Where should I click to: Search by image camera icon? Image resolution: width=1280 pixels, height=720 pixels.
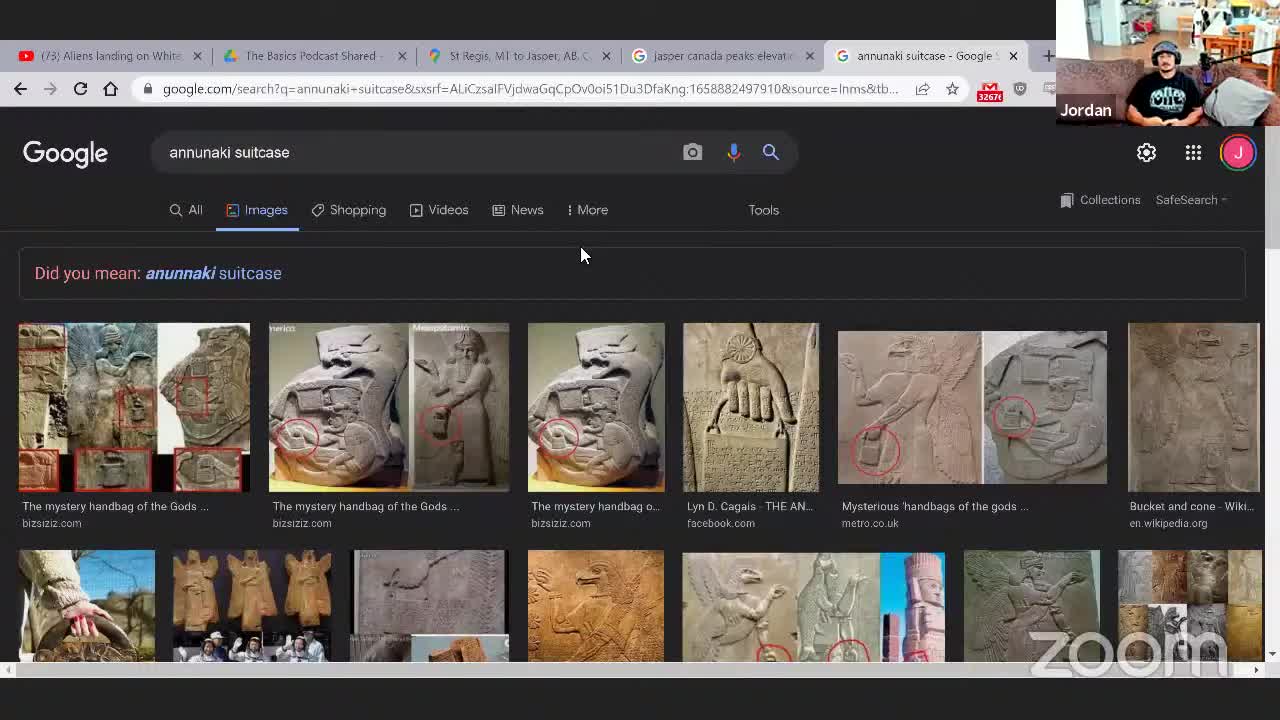692,152
